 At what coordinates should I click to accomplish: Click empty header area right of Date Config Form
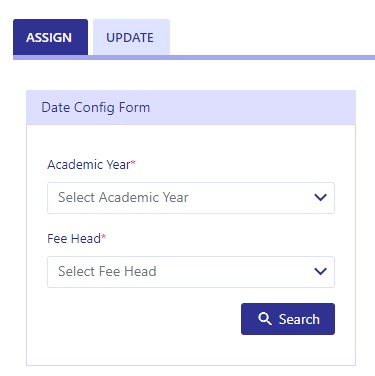click(x=253, y=107)
